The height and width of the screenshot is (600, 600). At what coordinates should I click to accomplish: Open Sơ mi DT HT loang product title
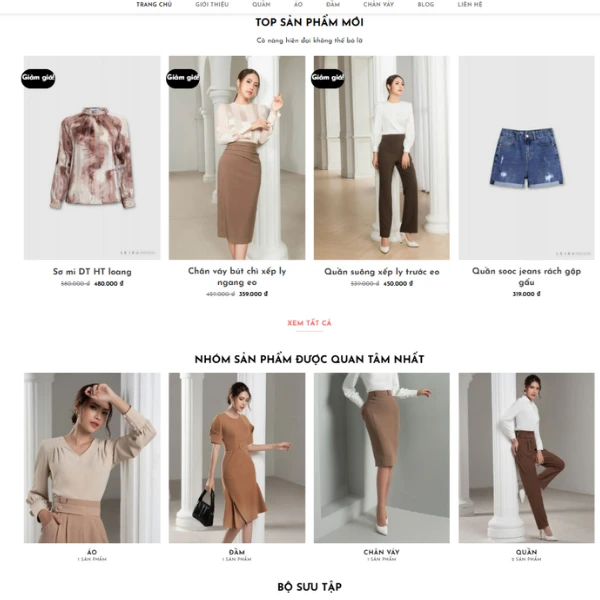[92, 272]
